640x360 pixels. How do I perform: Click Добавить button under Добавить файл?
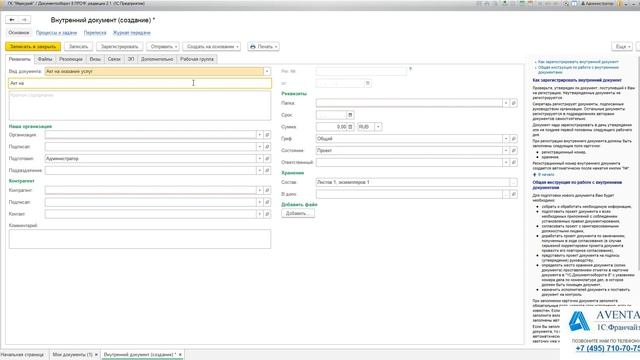298,213
